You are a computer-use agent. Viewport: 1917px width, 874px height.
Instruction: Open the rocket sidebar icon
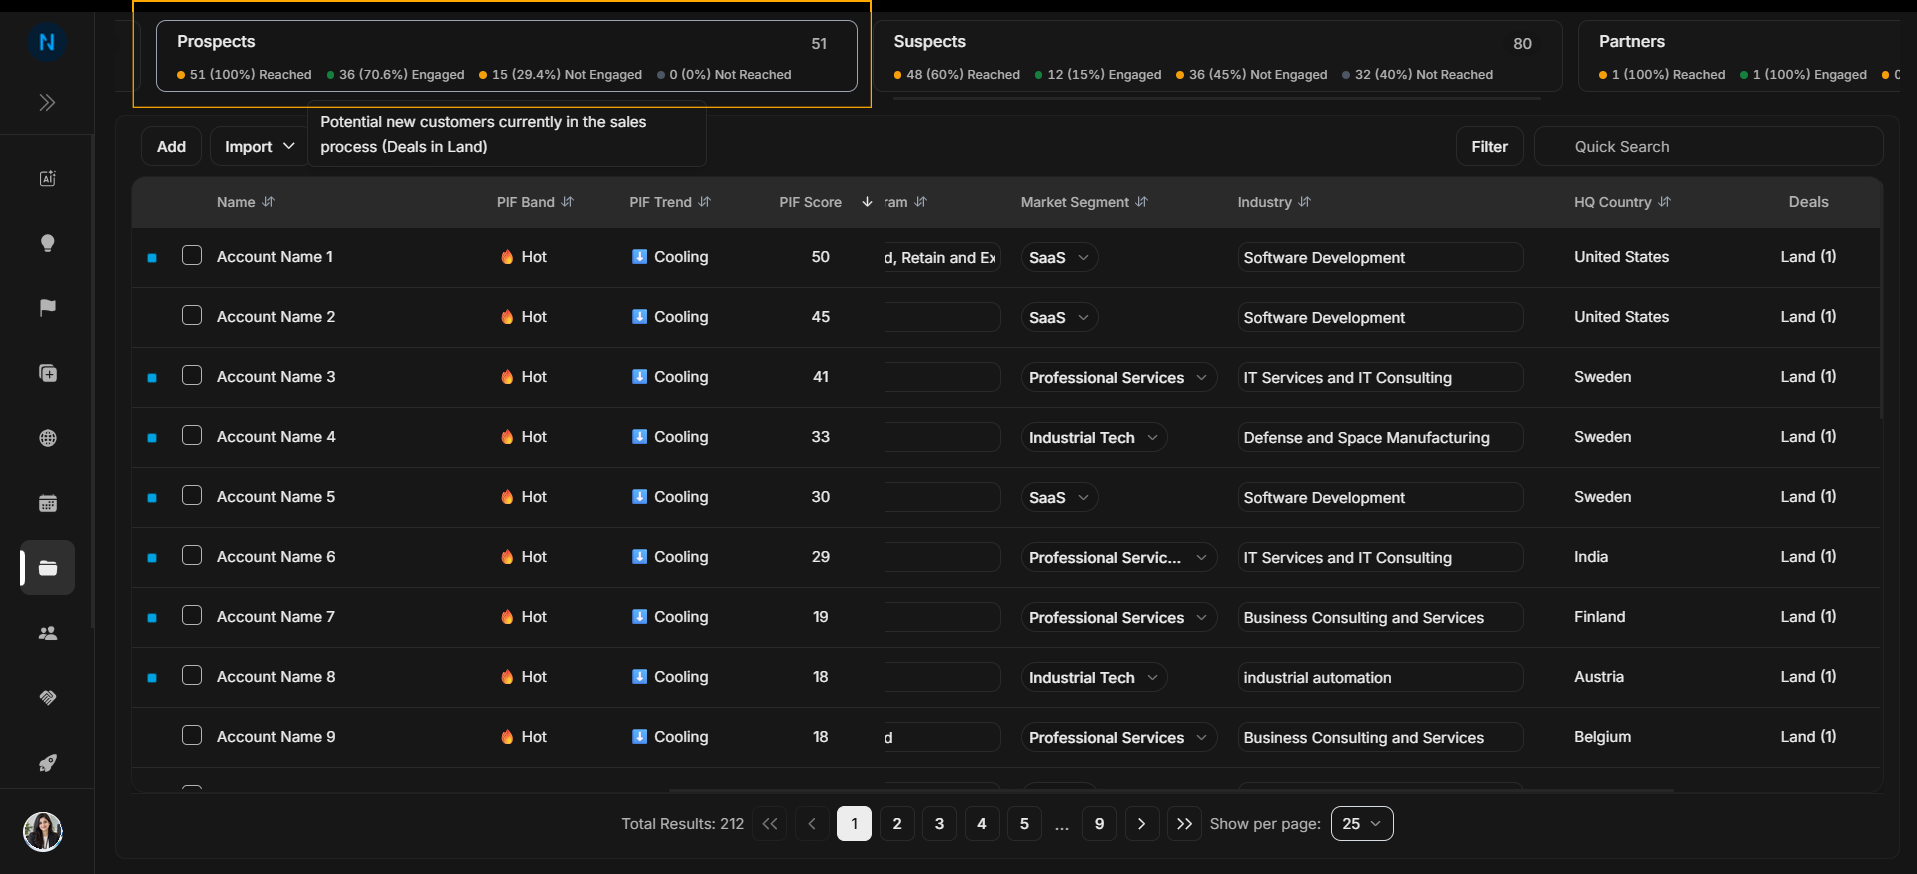47,763
